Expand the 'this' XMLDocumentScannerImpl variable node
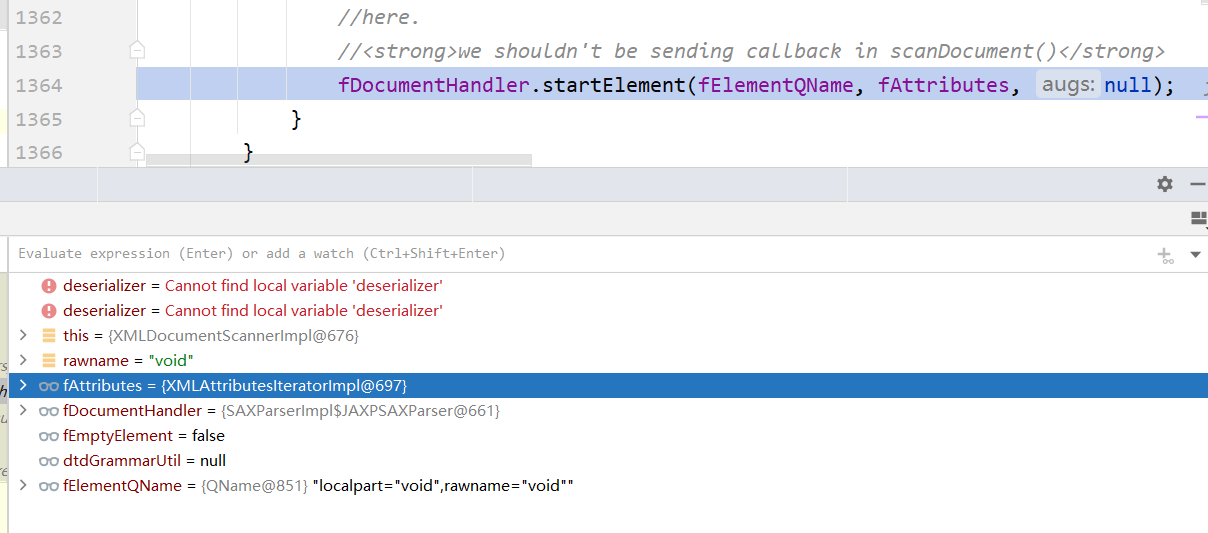 tap(23, 336)
